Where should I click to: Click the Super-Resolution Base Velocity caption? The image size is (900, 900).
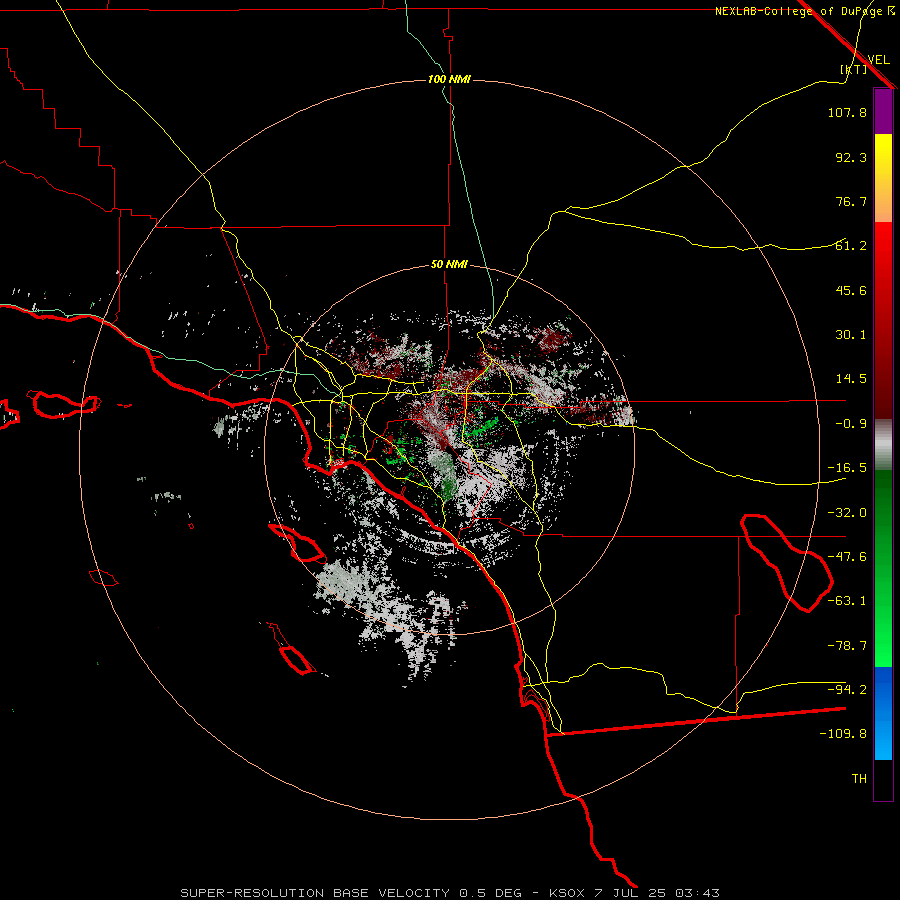tap(449, 893)
